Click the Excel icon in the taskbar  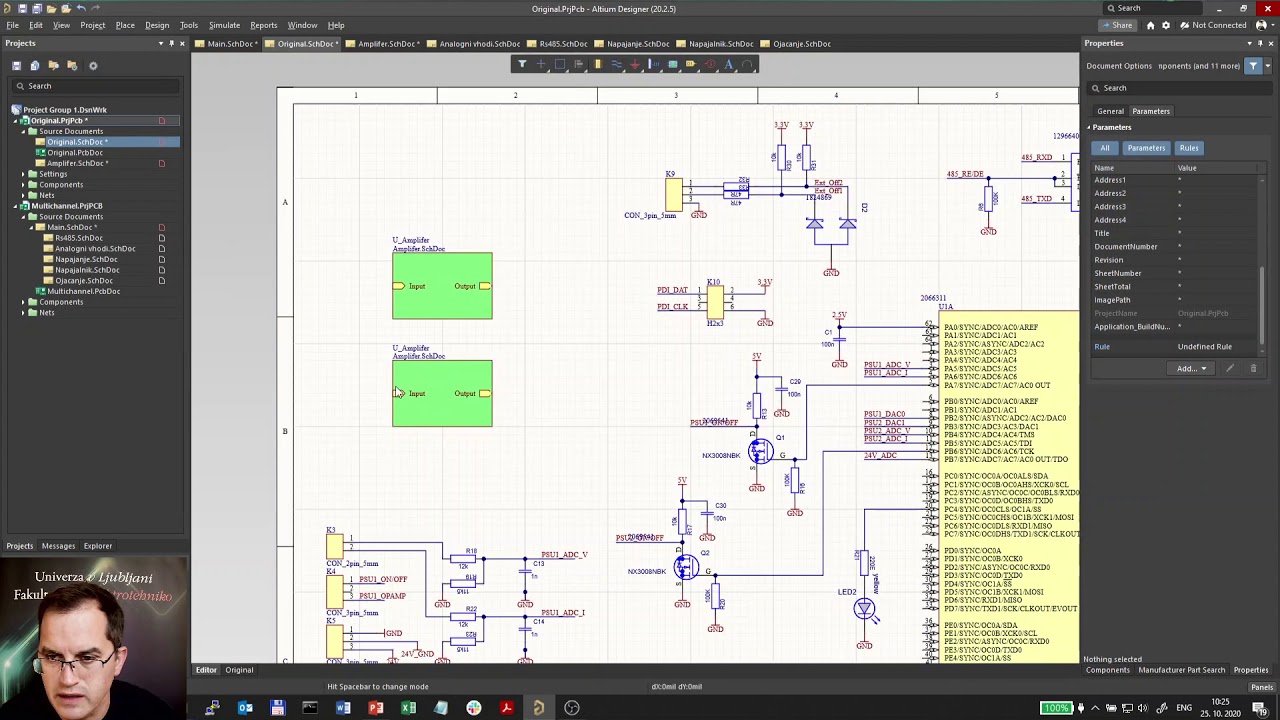pyautogui.click(x=408, y=708)
